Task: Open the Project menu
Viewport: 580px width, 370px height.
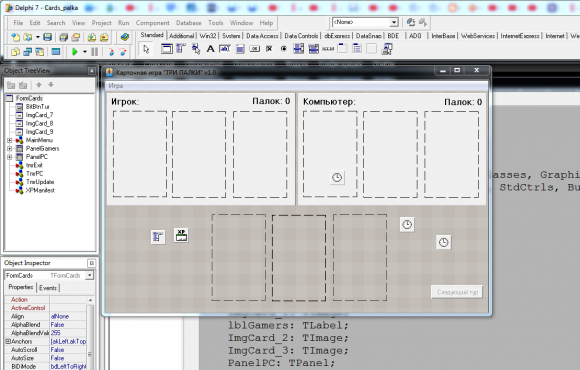Action: click(x=101, y=23)
